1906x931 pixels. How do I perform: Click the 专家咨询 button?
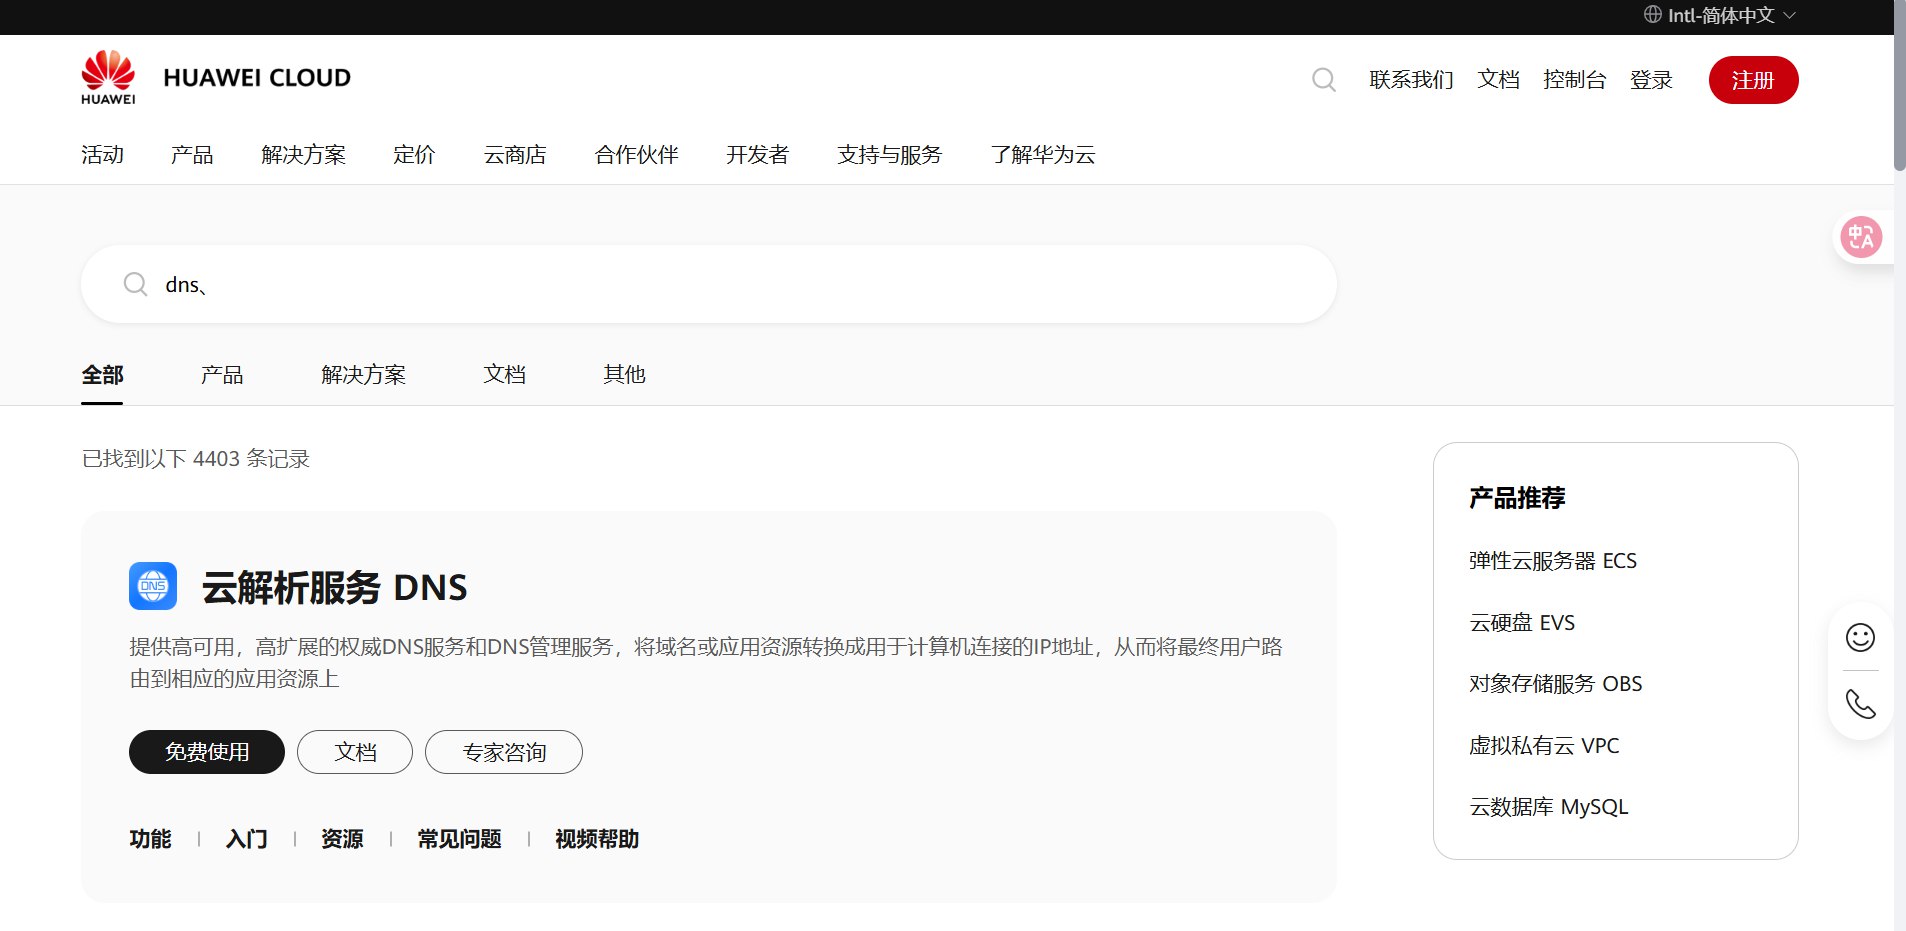pyautogui.click(x=504, y=752)
